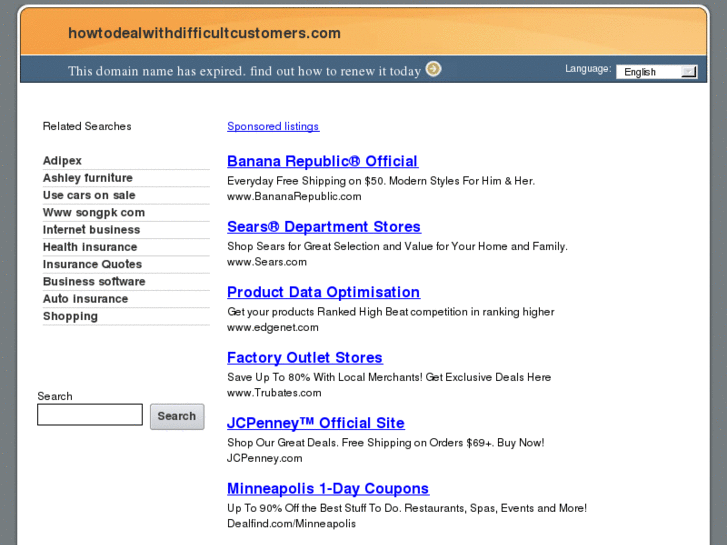Open the Sponsored listings link
This screenshot has height=545, width=727.
[x=273, y=126]
